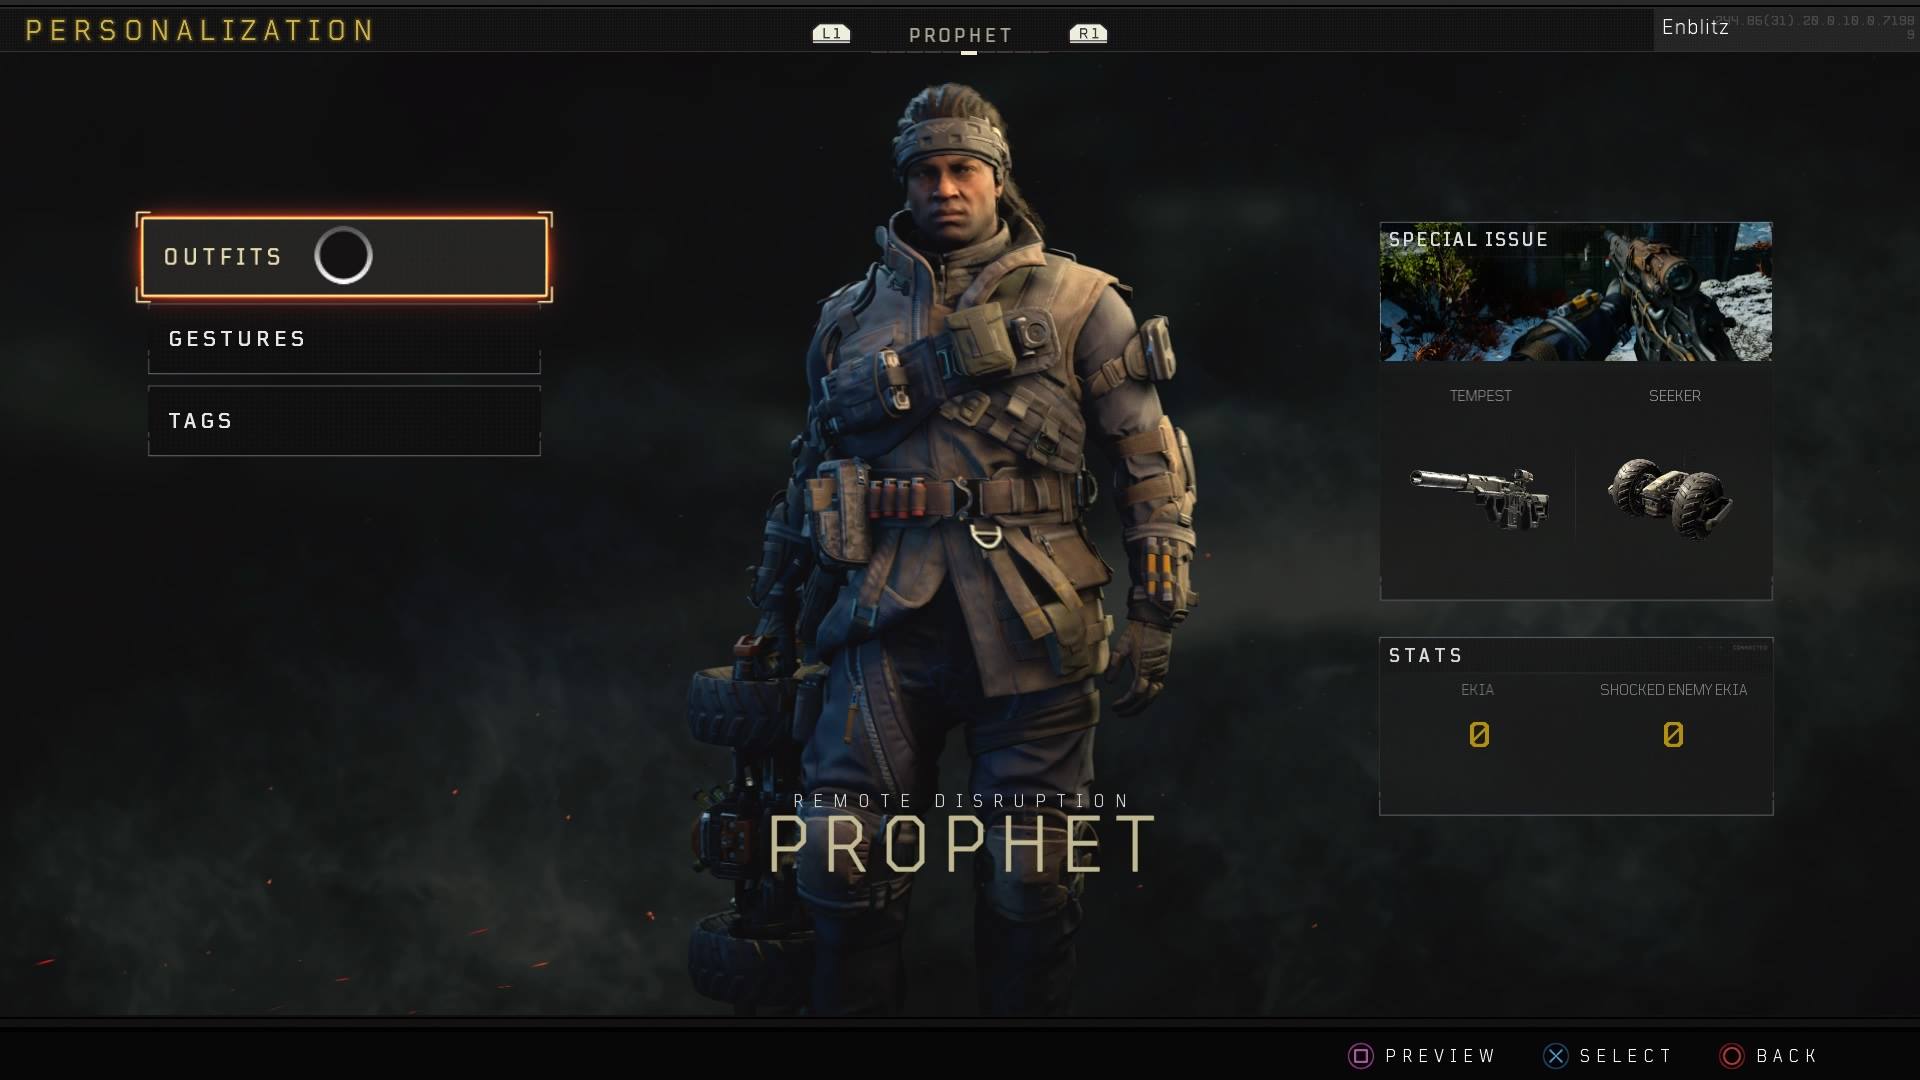Open the Special Issue preview thumbnail
This screenshot has width=1920, height=1080.
pyautogui.click(x=1576, y=292)
